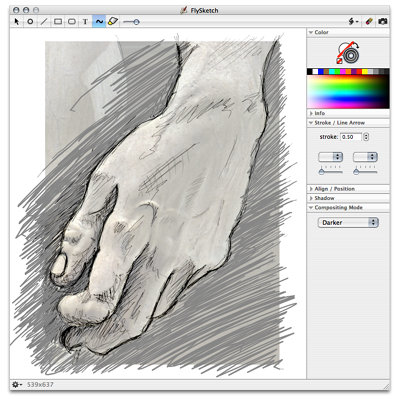Select the eraser tool in left toolbar
This screenshot has height=401, width=400.
coord(113,22)
